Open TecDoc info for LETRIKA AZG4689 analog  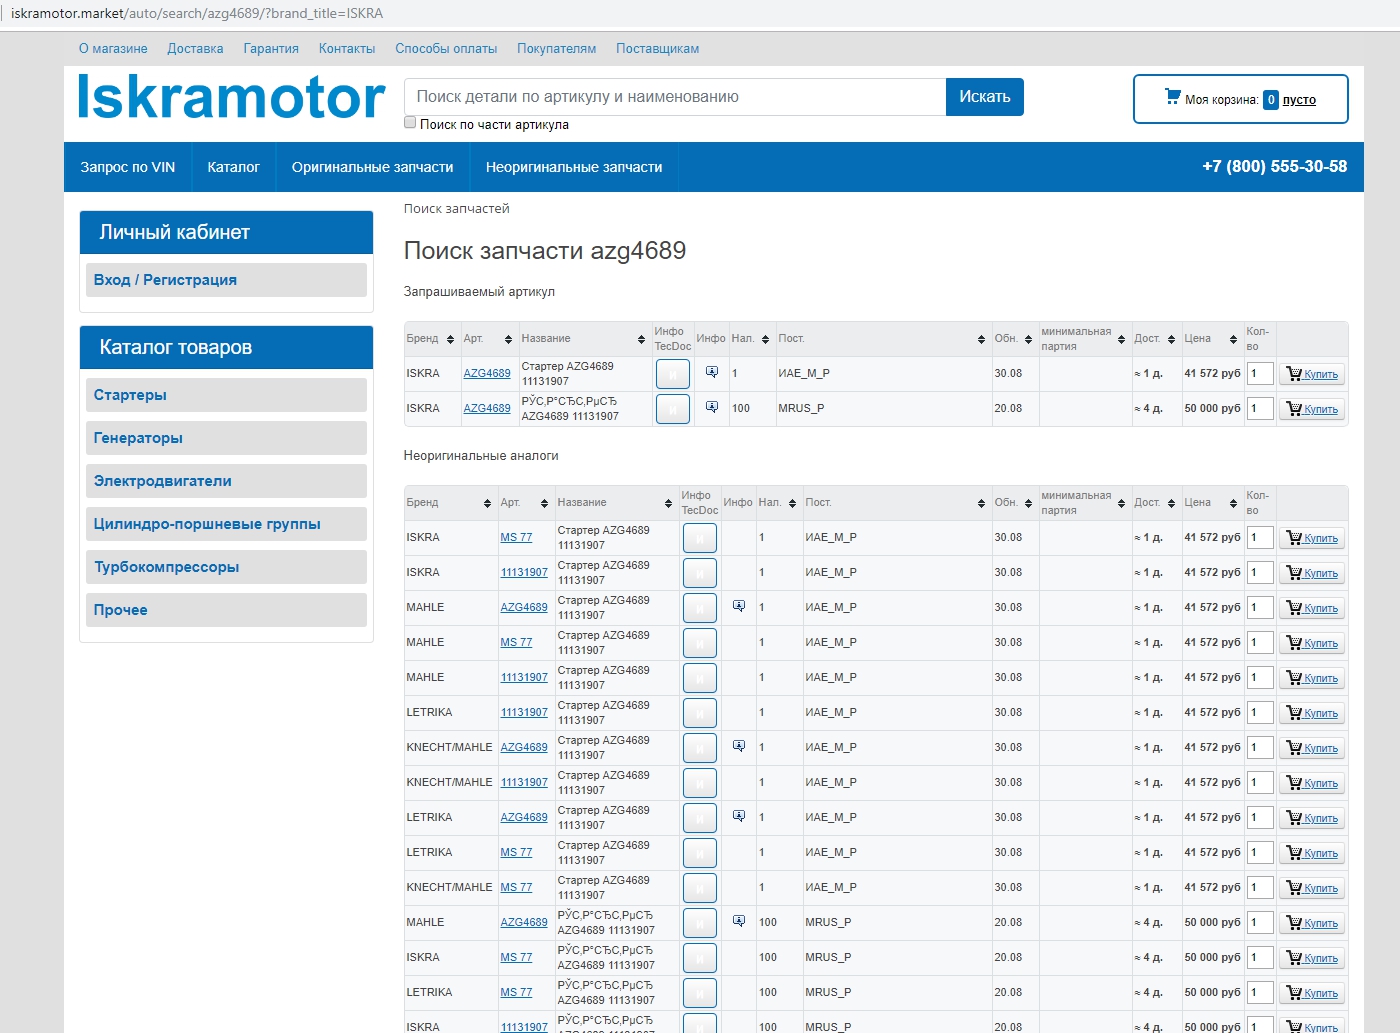(x=699, y=818)
